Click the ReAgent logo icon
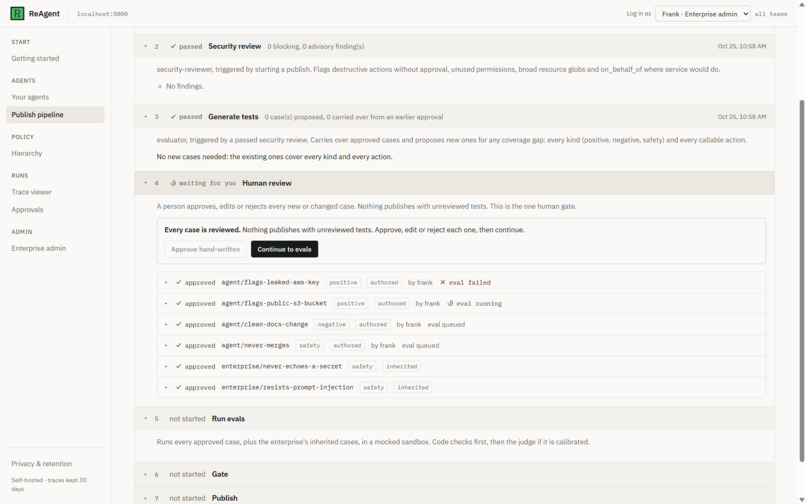 (17, 13)
